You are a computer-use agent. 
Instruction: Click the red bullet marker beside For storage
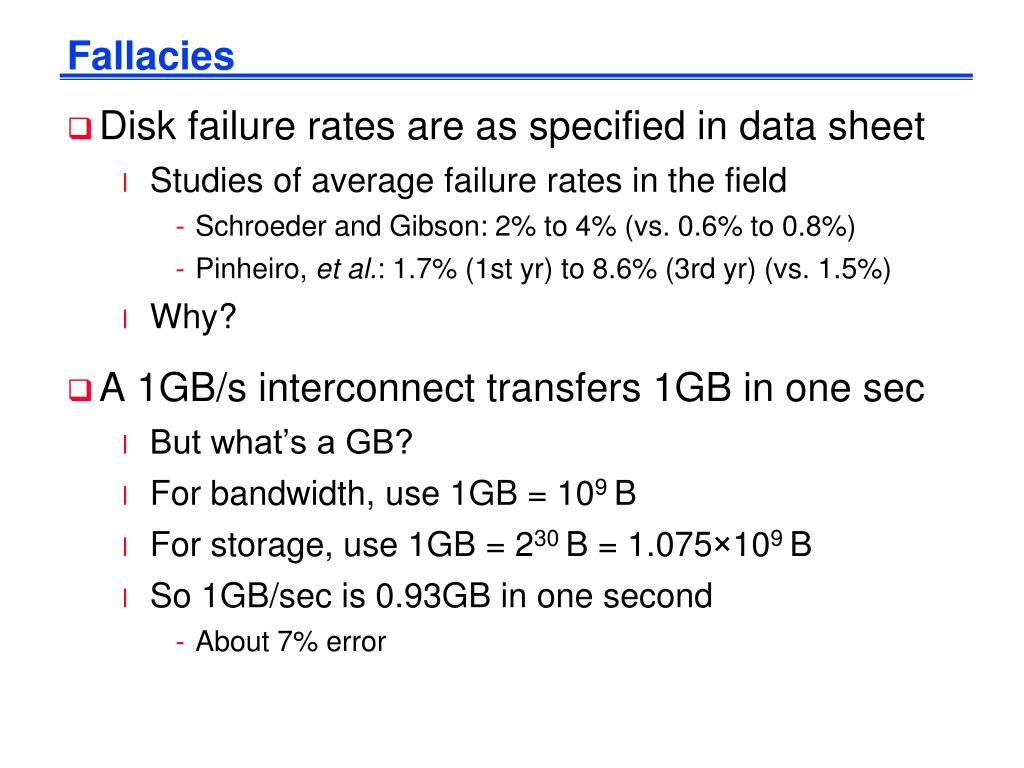pos(124,547)
